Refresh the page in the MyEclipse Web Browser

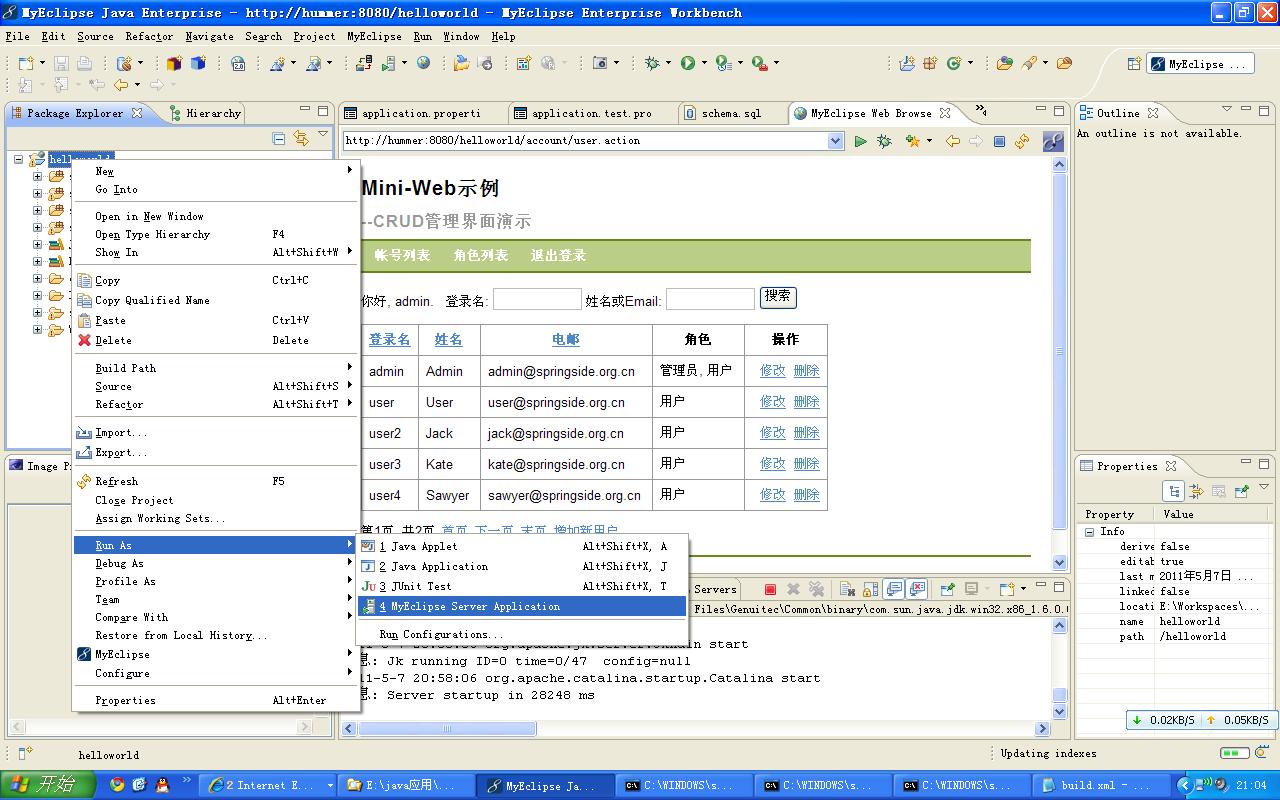pyautogui.click(x=1021, y=140)
